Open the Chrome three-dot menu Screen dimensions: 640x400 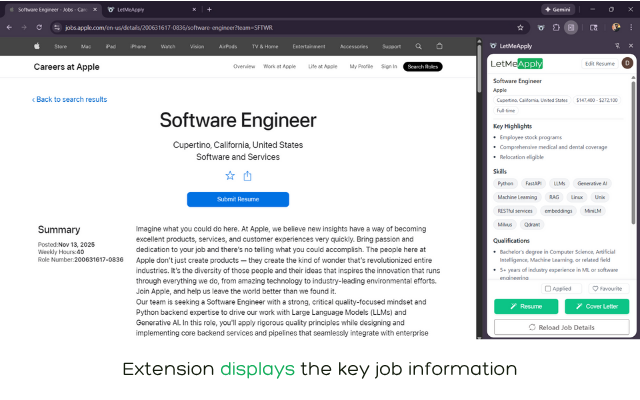click(x=631, y=27)
